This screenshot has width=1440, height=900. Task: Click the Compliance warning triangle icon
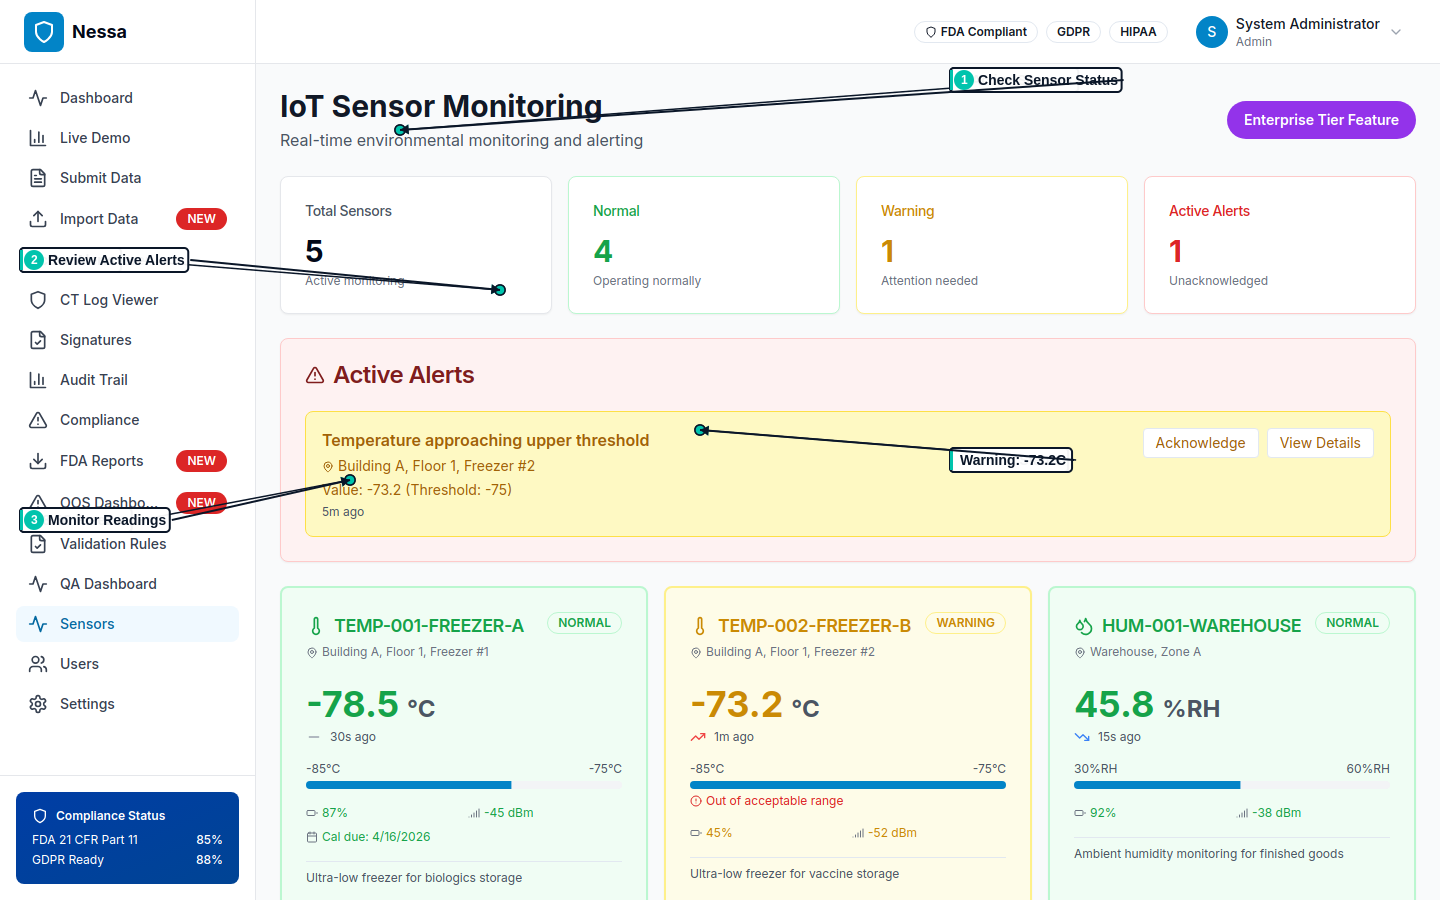point(37,419)
